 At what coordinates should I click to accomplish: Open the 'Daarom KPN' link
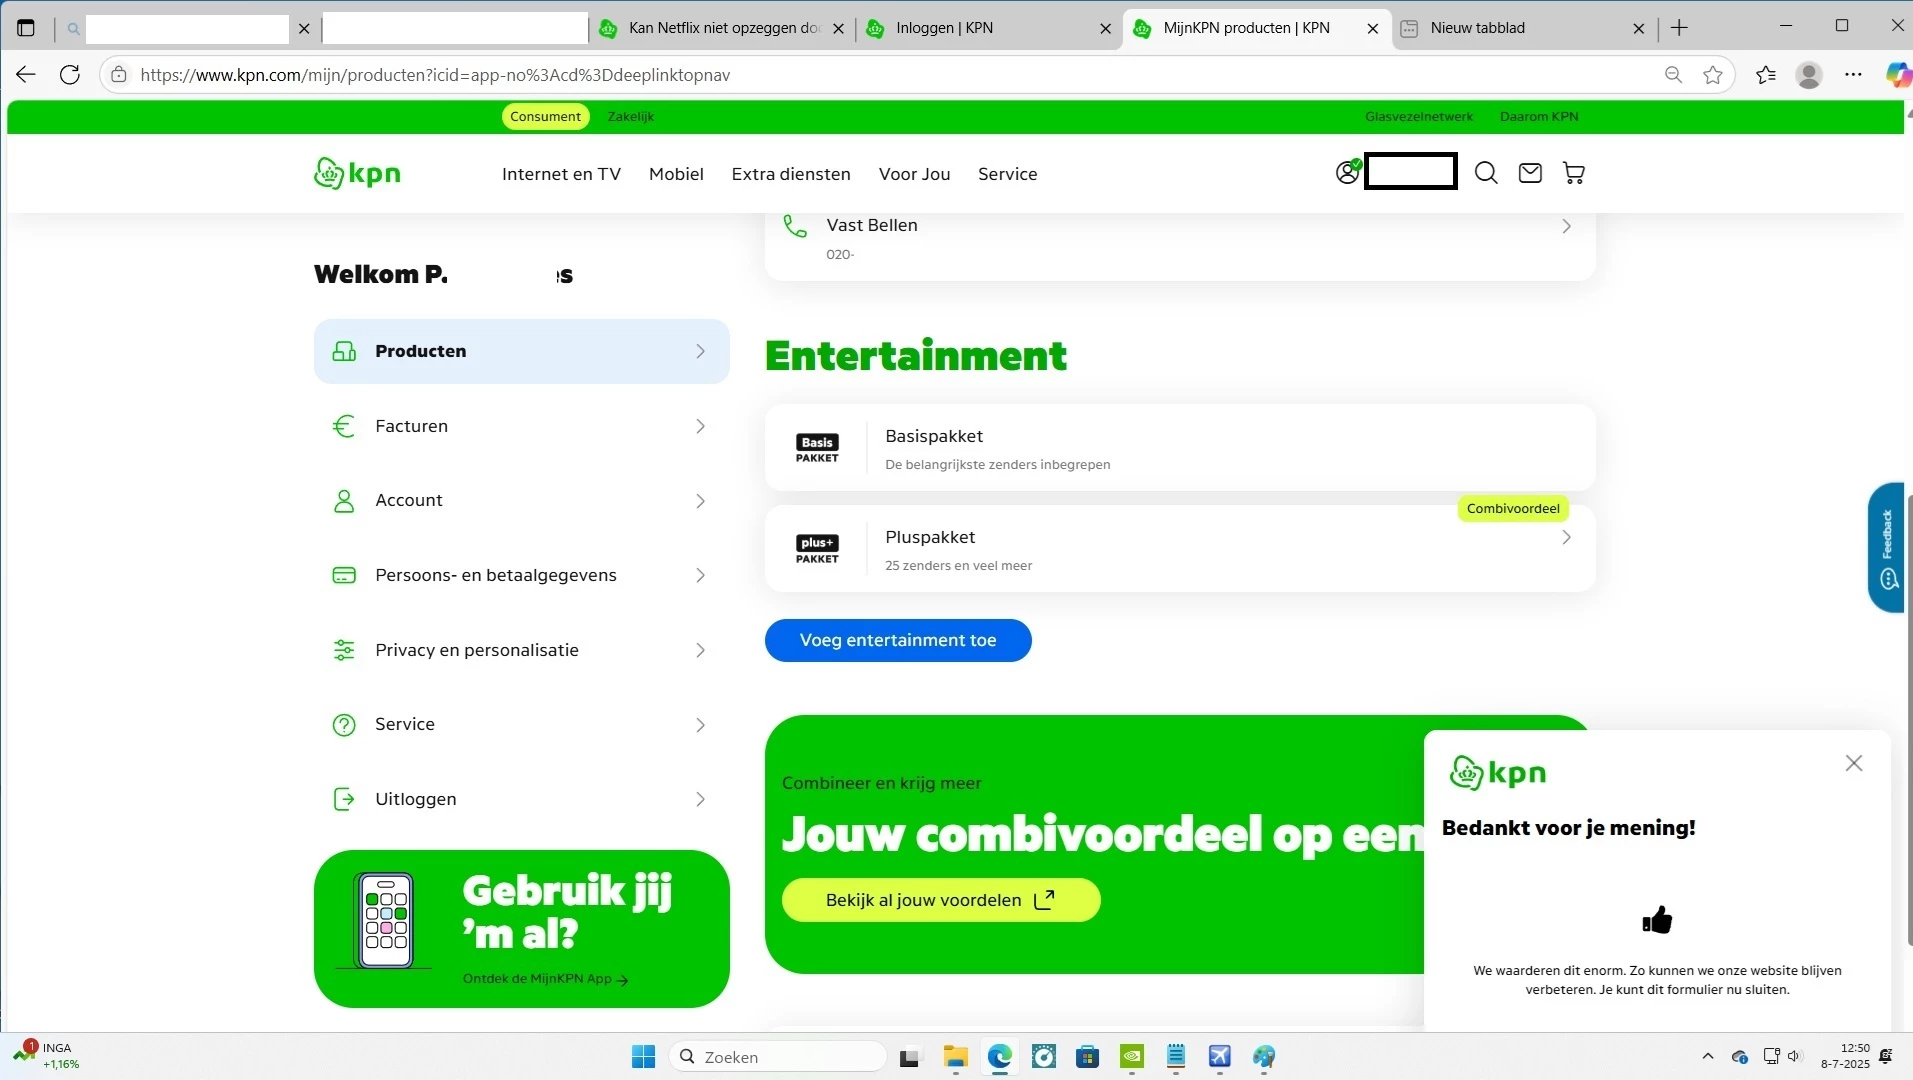tap(1539, 117)
